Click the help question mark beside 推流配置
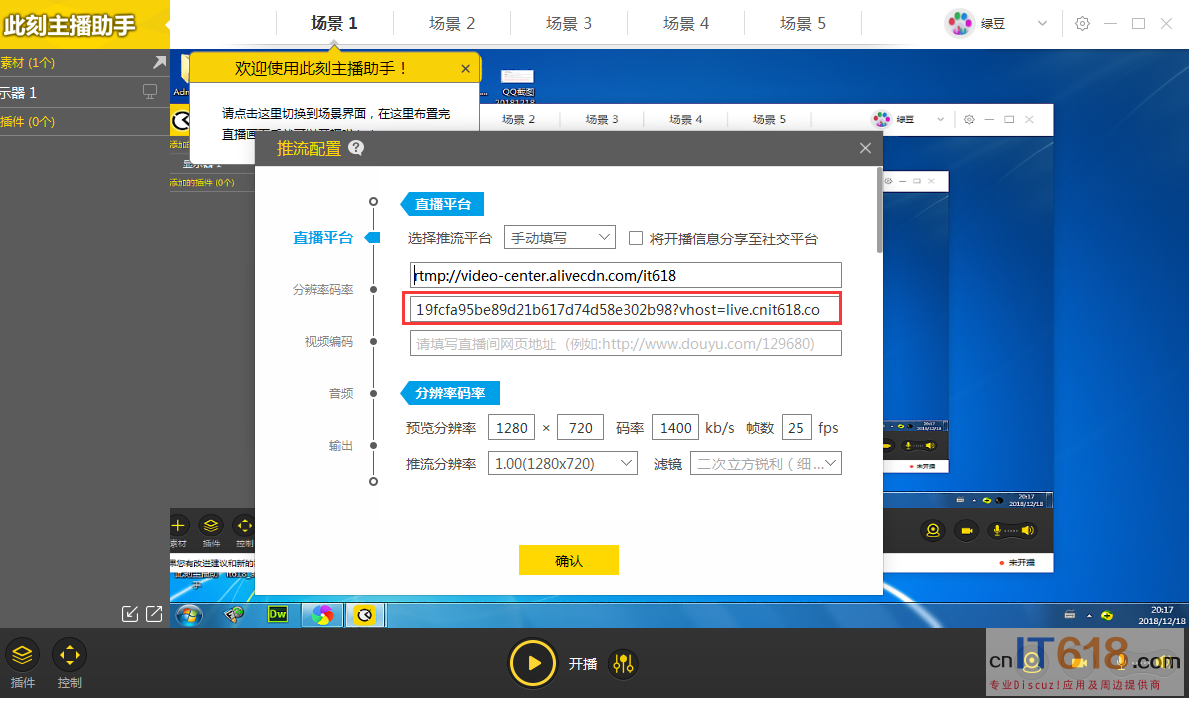This screenshot has width=1189, height=701. point(356,148)
